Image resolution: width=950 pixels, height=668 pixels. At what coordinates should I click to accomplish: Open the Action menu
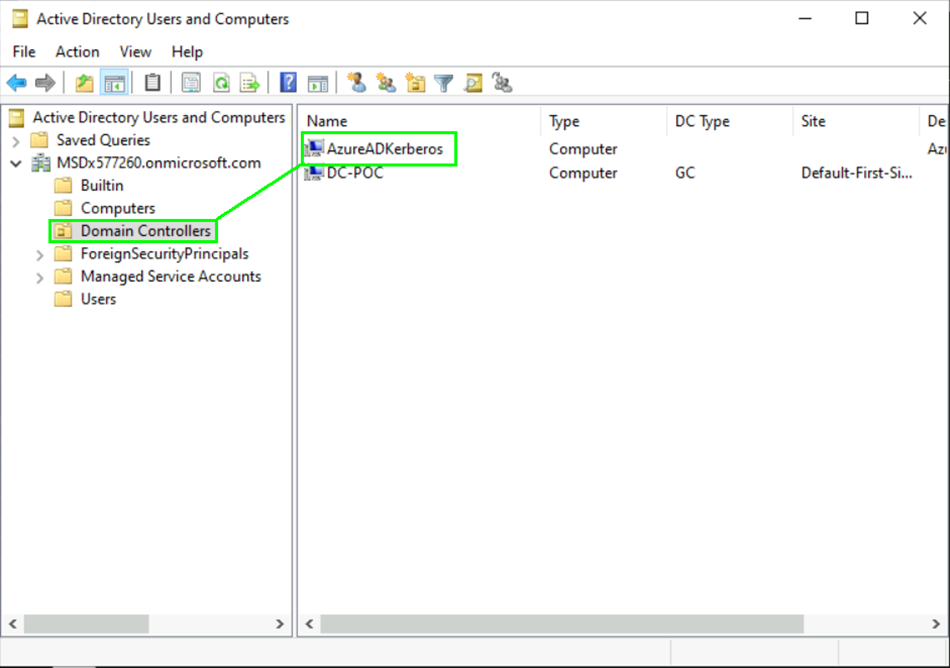click(77, 52)
